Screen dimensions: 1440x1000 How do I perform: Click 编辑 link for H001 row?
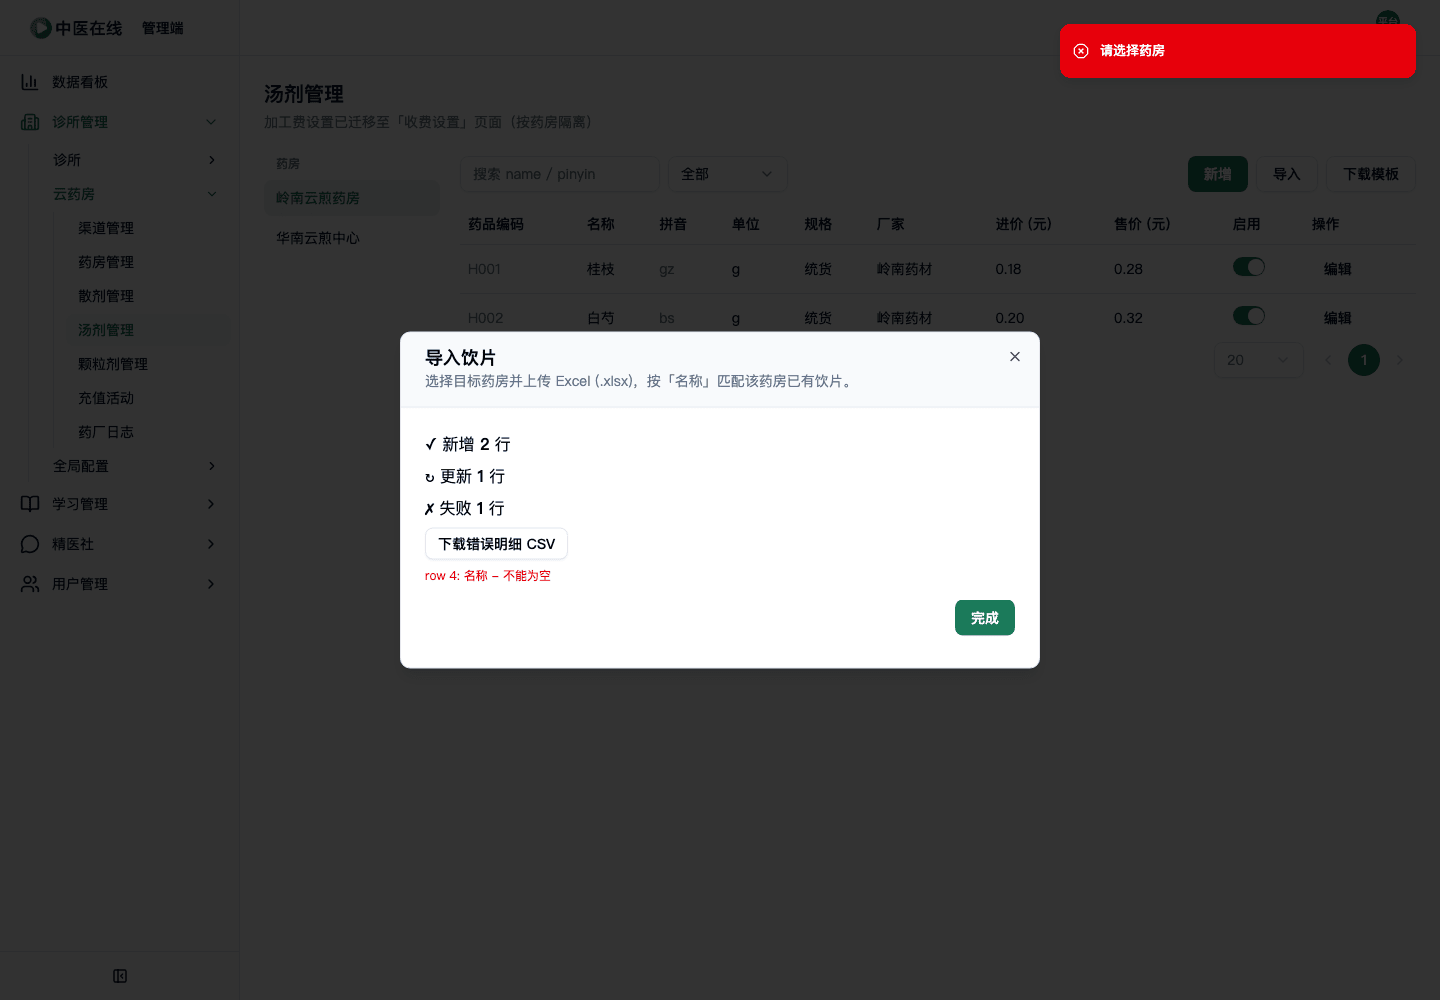click(1338, 269)
